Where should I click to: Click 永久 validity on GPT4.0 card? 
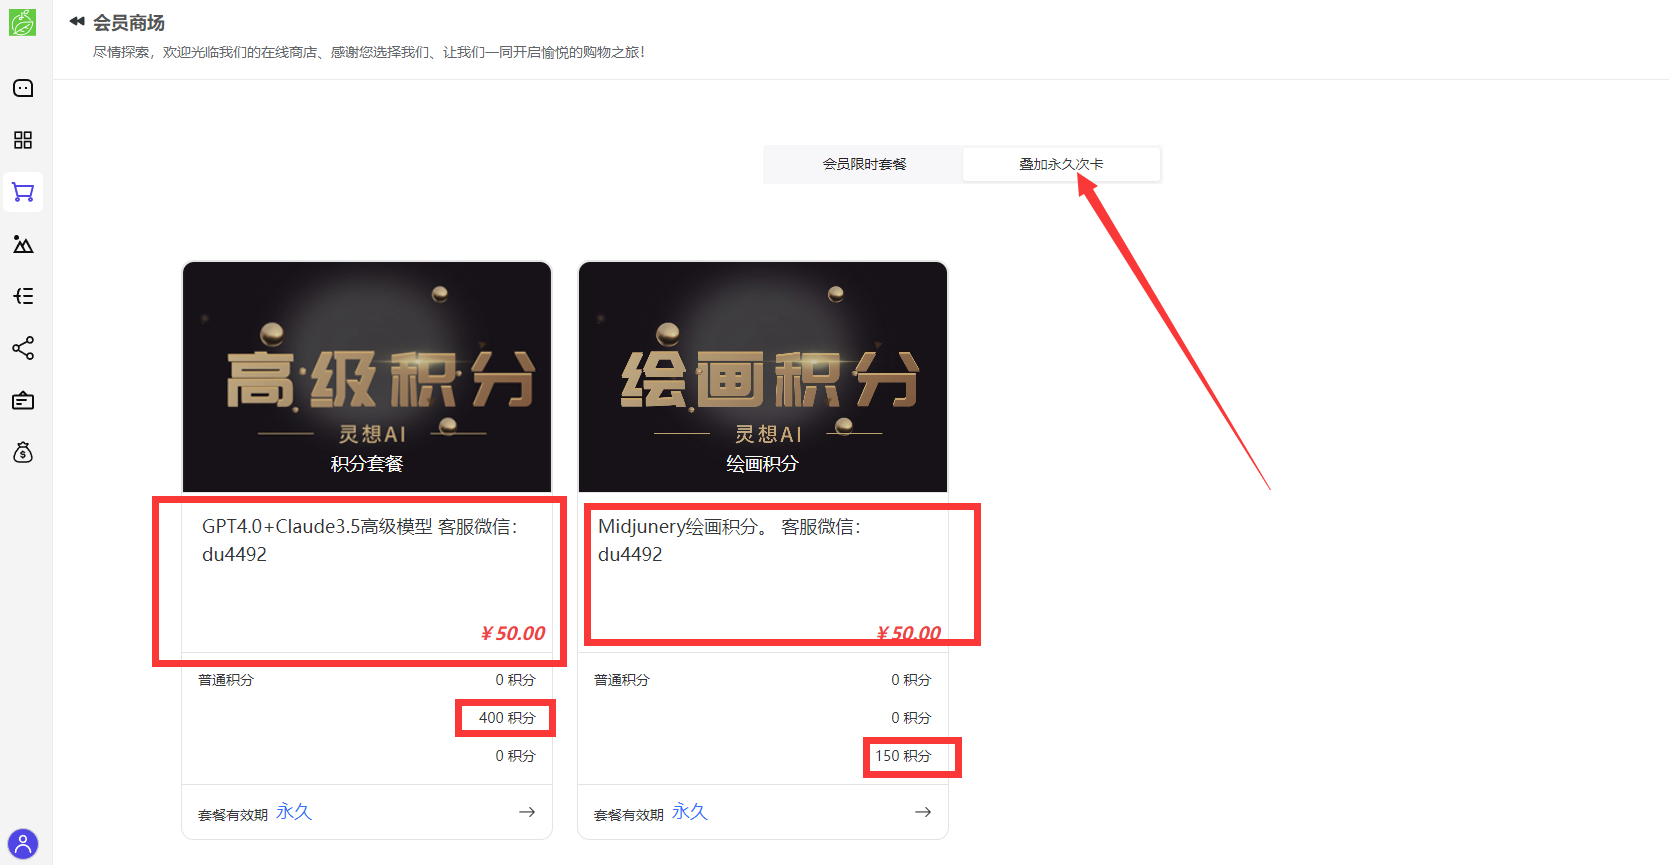pos(294,812)
